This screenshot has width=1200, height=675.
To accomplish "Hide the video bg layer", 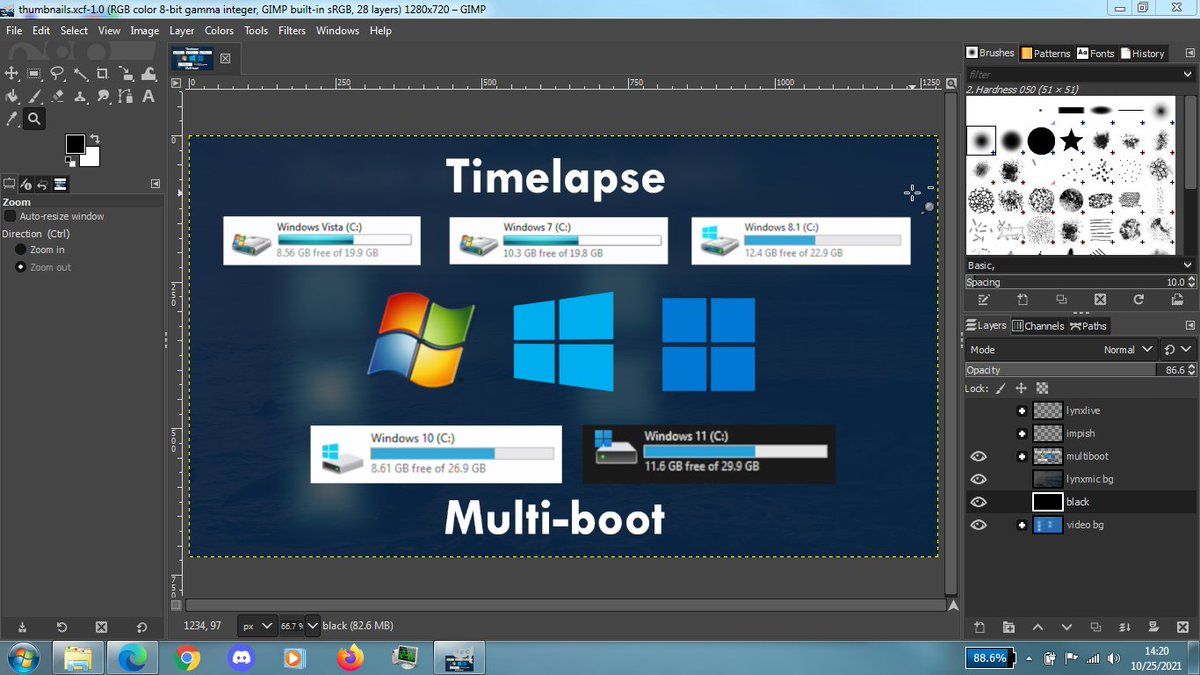I will pos(979,525).
